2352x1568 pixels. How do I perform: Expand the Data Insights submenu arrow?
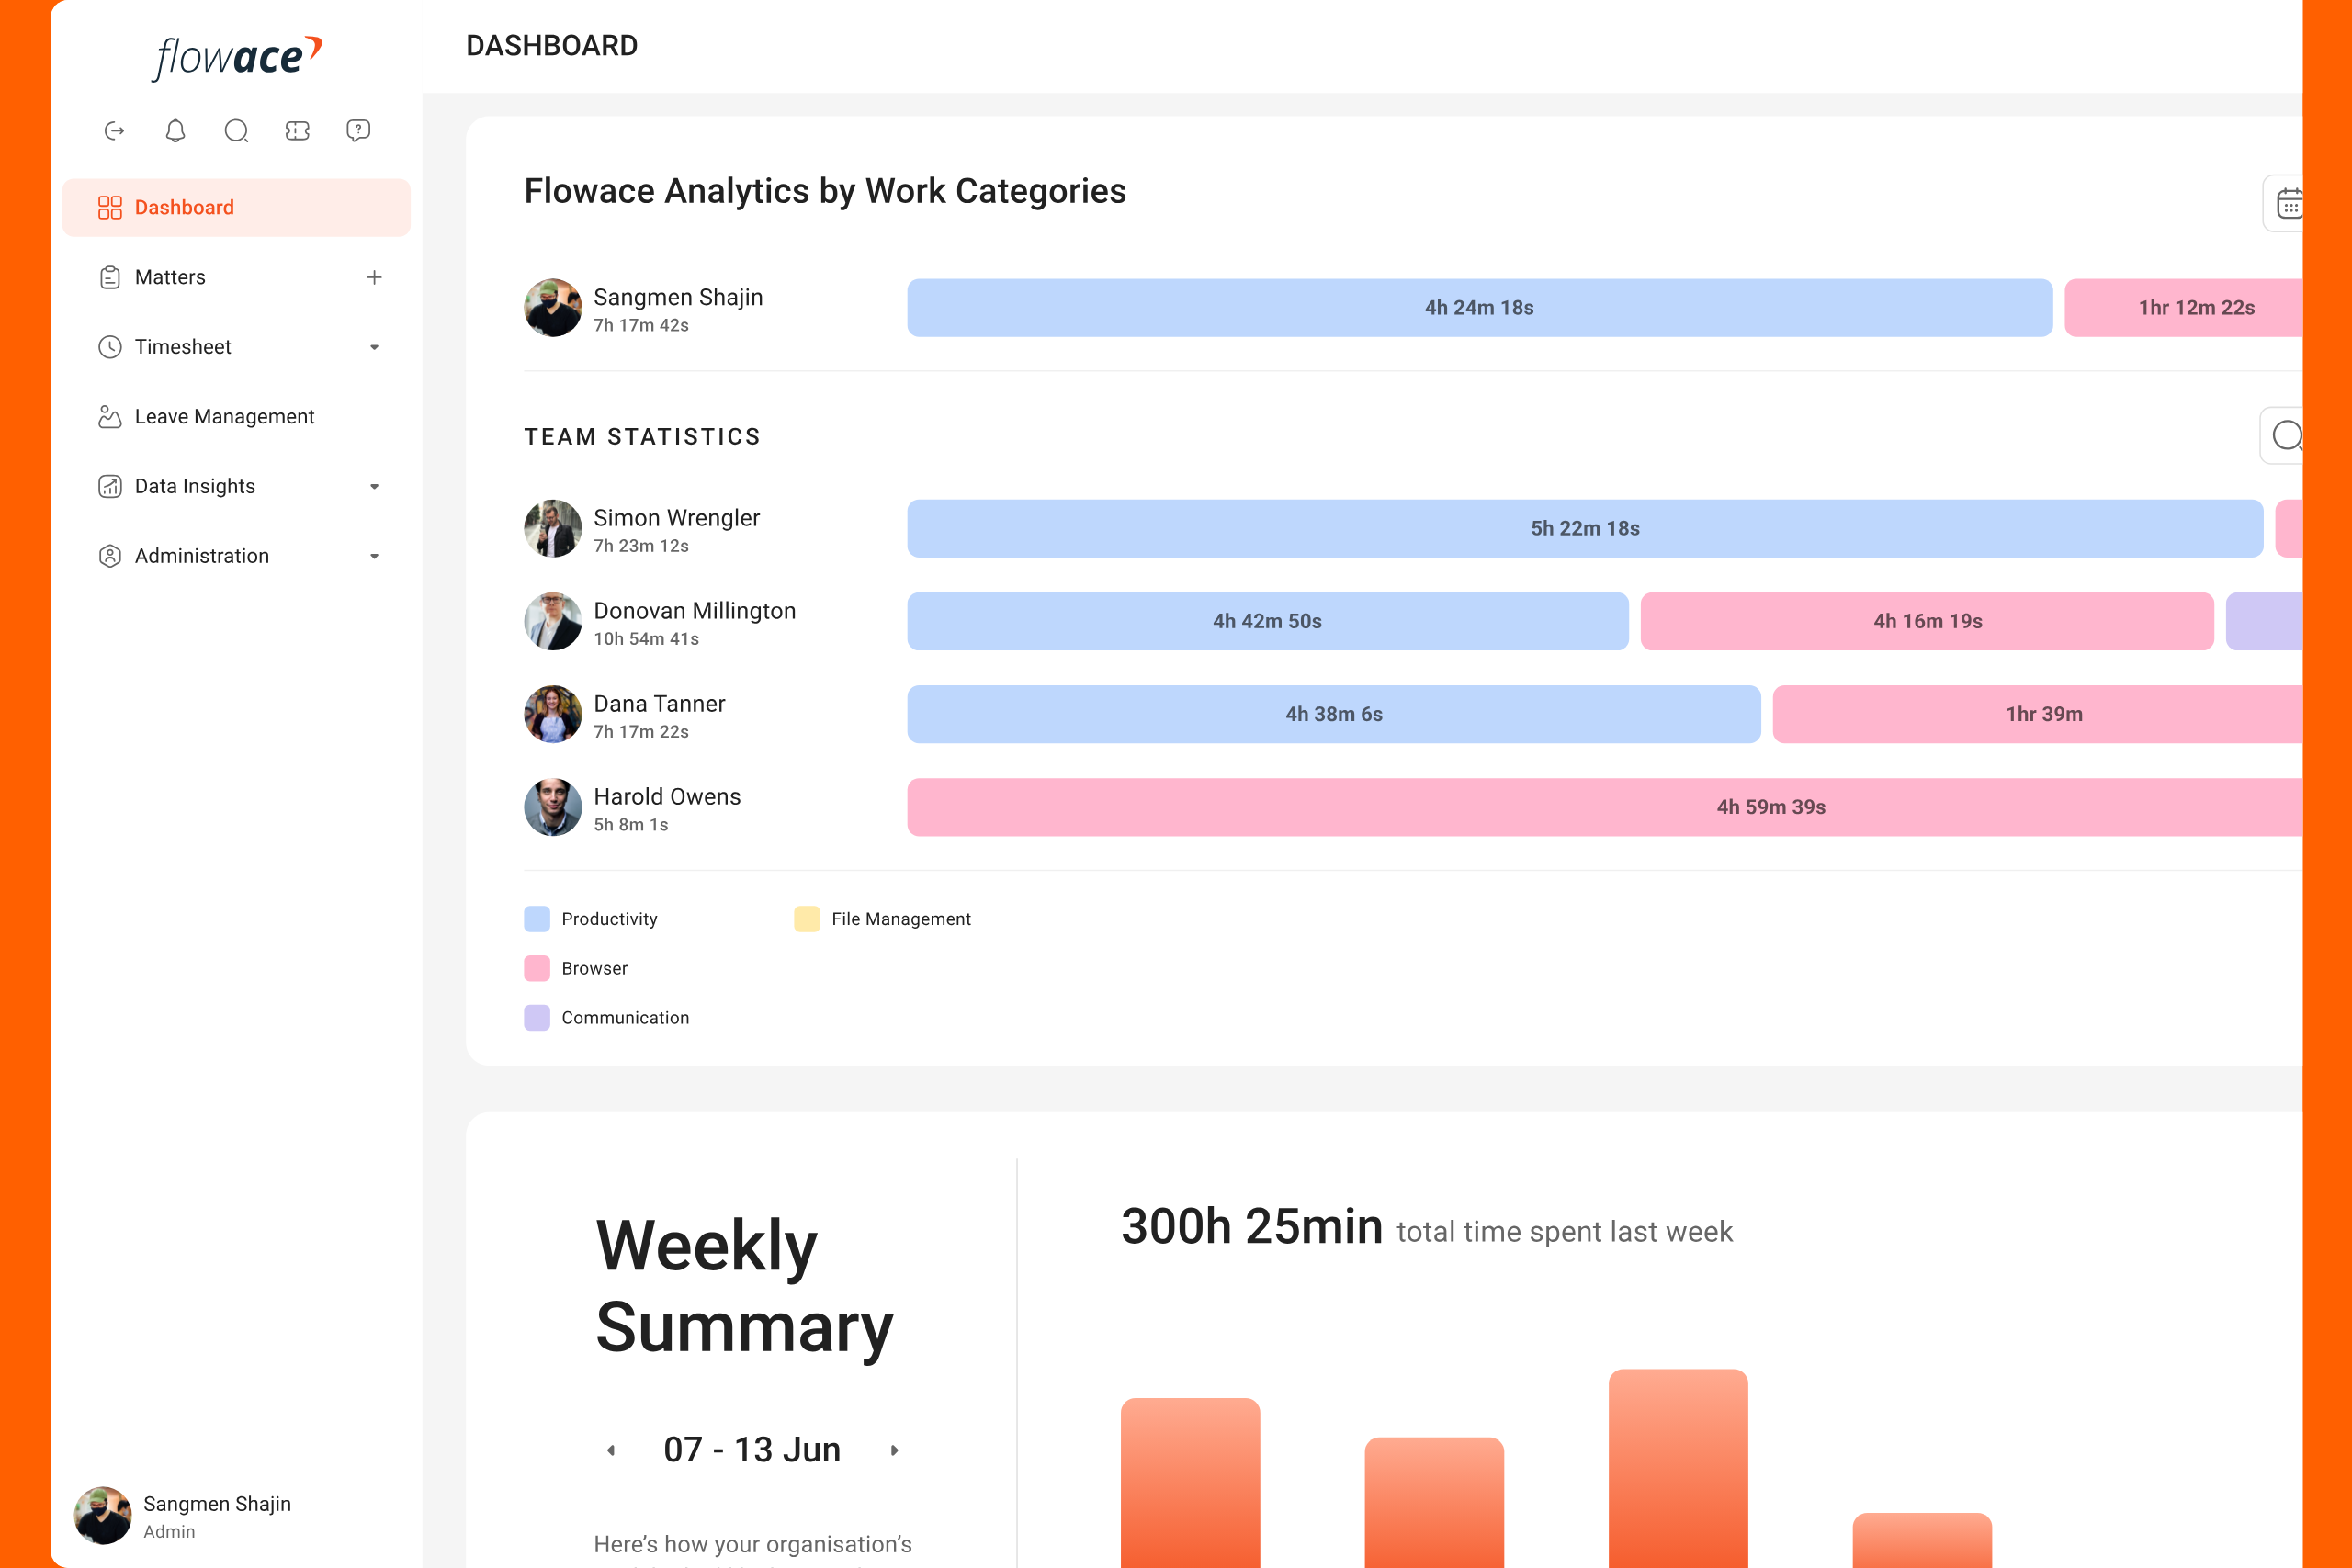[x=374, y=486]
